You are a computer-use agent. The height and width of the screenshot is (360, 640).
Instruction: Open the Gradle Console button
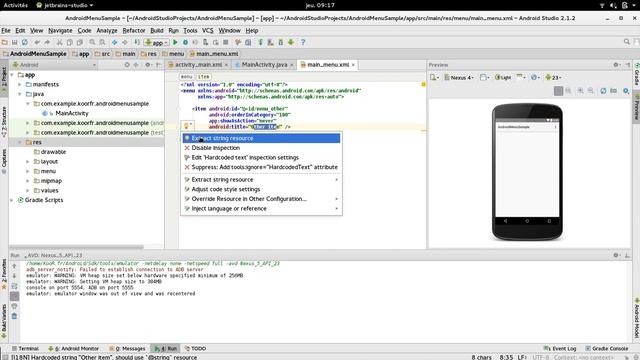(607, 349)
